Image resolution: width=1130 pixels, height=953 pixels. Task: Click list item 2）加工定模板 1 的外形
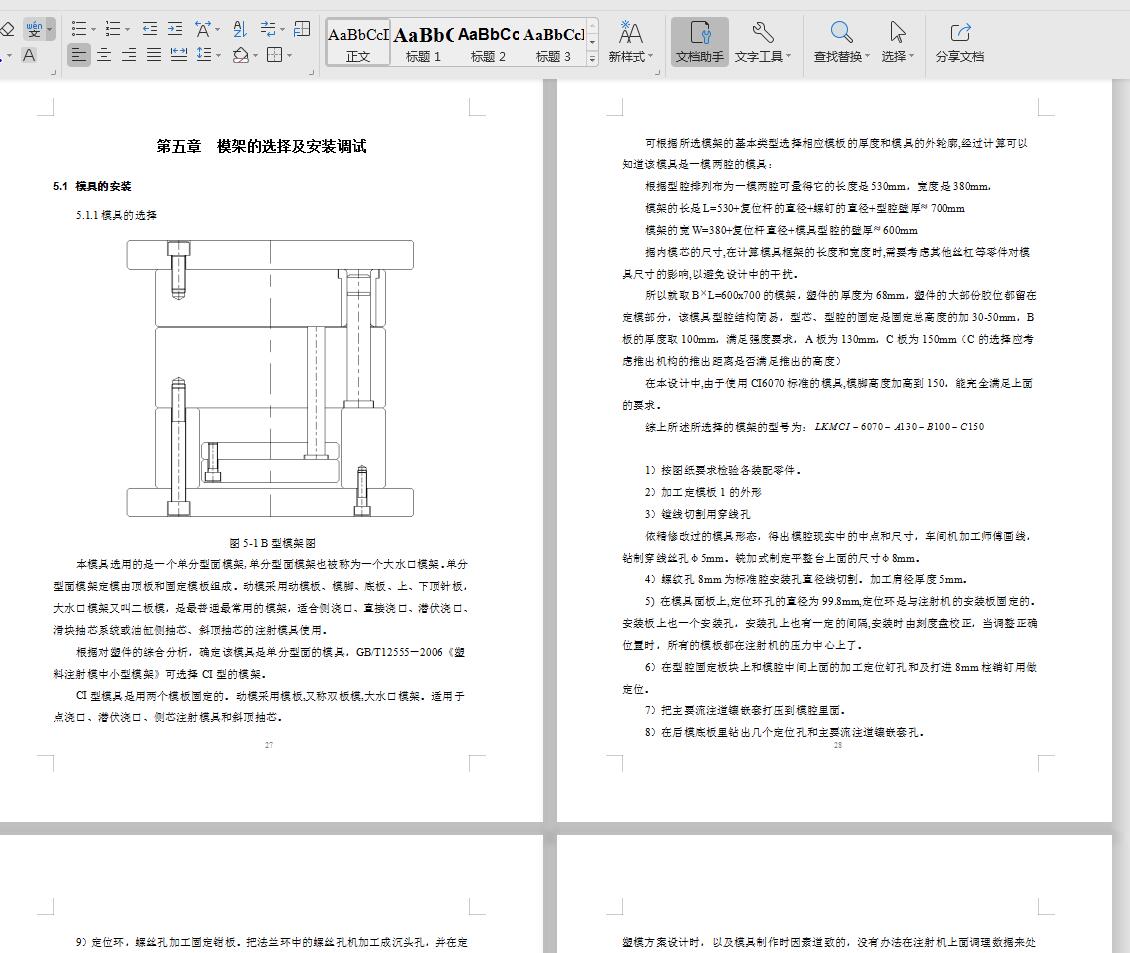click(703, 492)
